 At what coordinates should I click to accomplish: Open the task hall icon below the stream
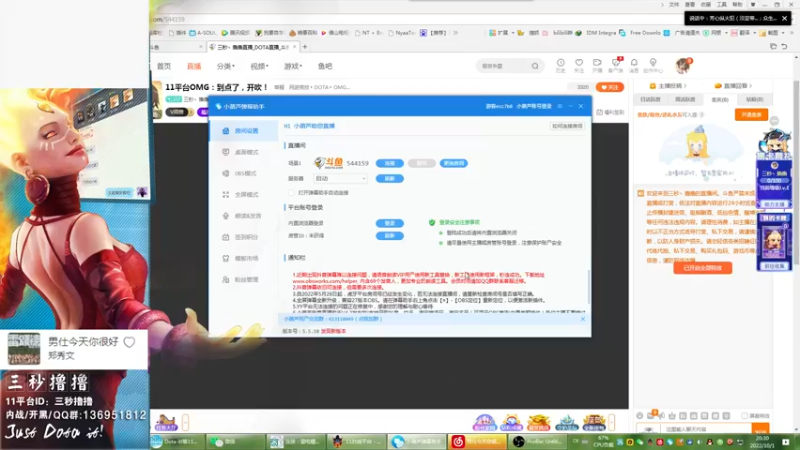tap(166, 422)
